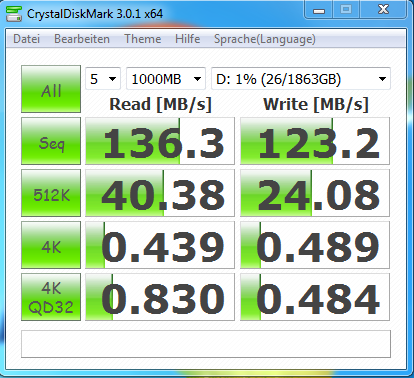This screenshot has width=414, height=378.
Task: Run all benchmarks with the All button
Action: (x=51, y=89)
